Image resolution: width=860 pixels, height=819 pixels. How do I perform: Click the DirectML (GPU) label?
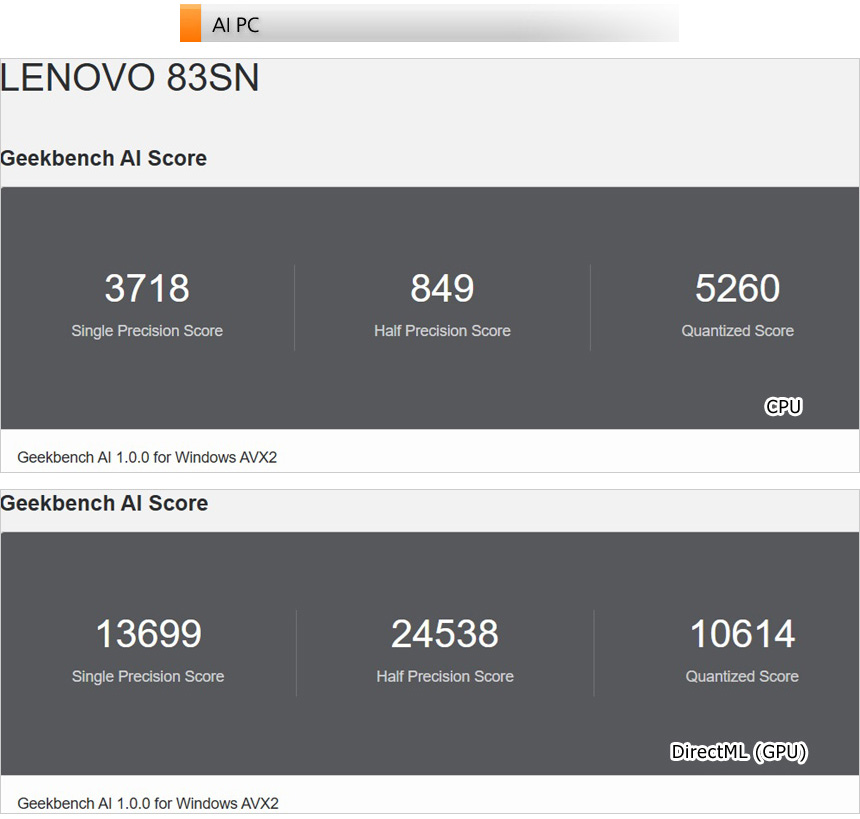[738, 752]
